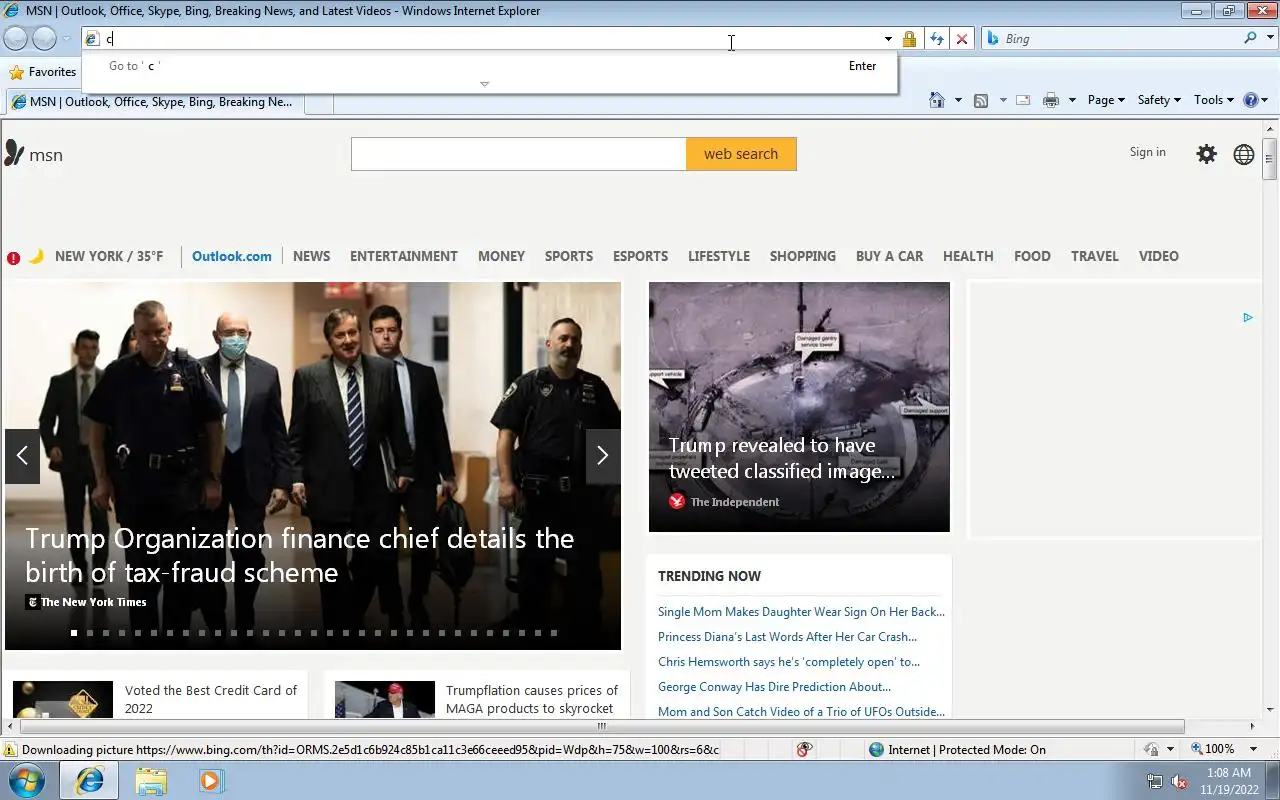Open Trumpflation causes prices story
This screenshot has width=1280, height=800.
pyautogui.click(x=532, y=699)
